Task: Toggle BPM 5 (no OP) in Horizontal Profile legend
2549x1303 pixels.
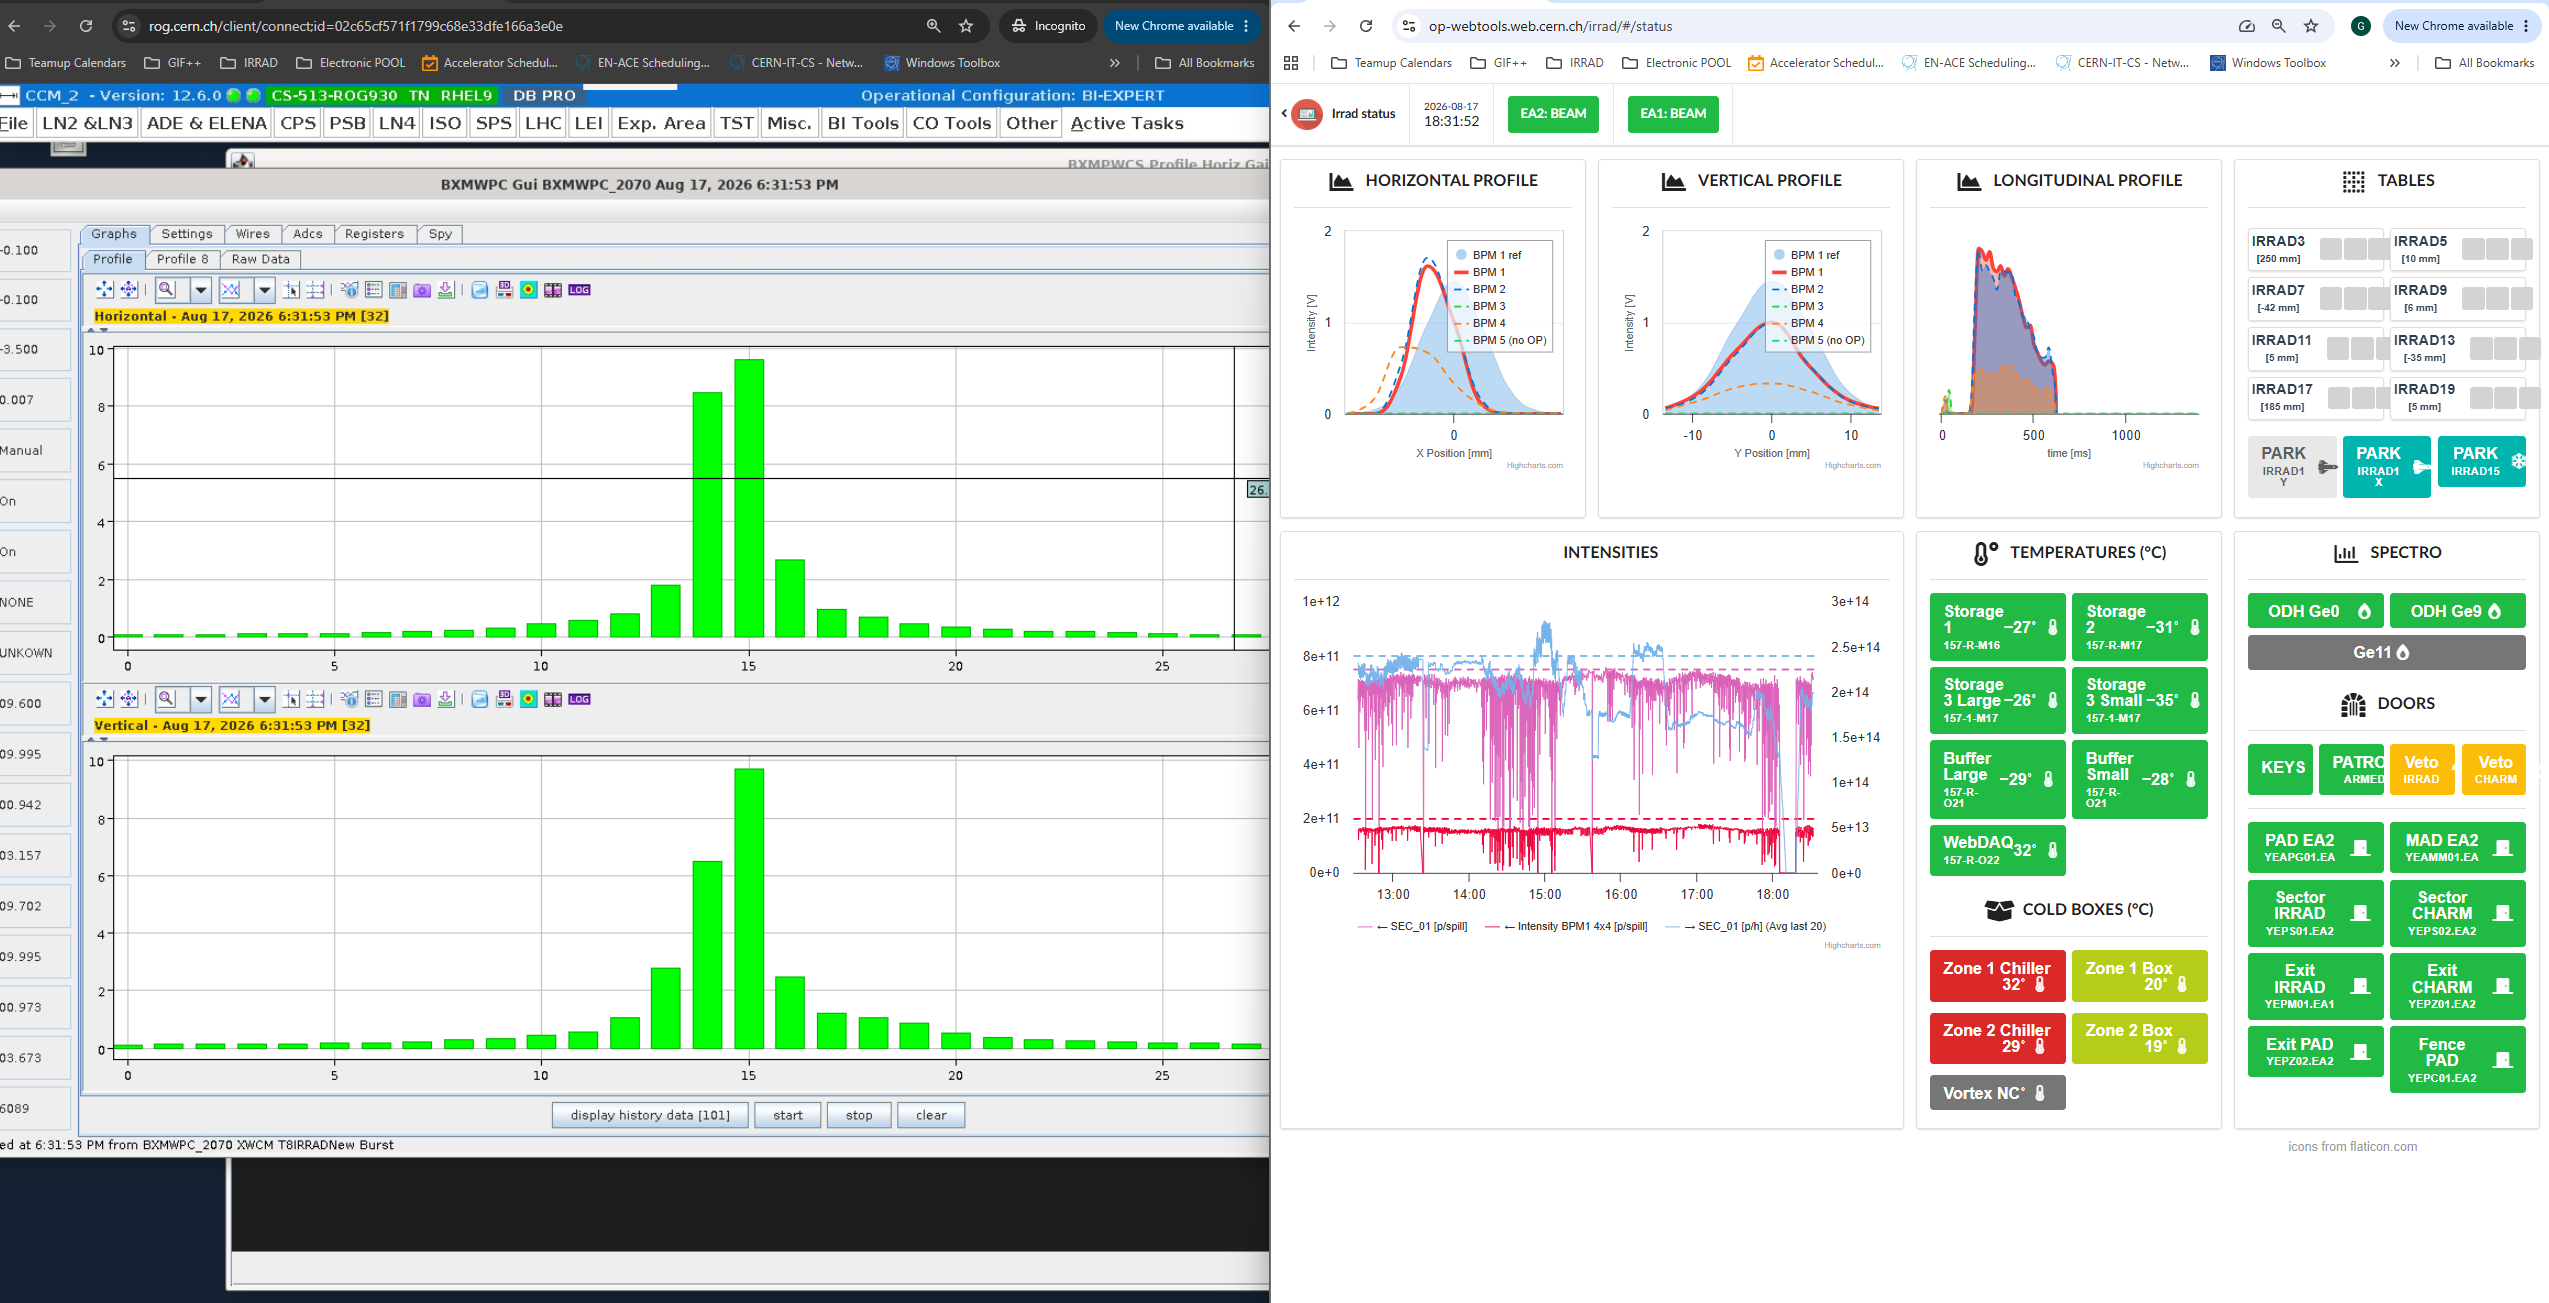Action: coord(1500,340)
